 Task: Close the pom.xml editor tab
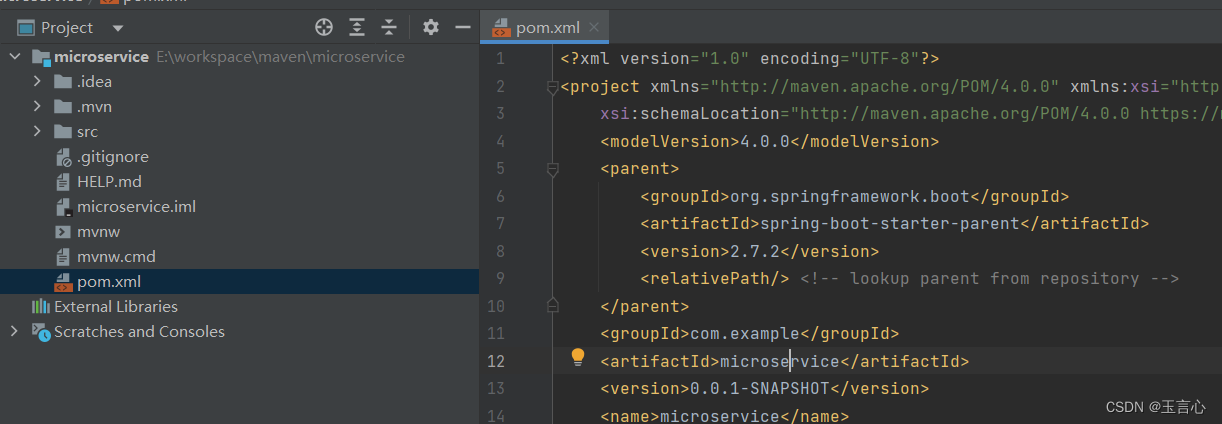pyautogui.click(x=595, y=28)
